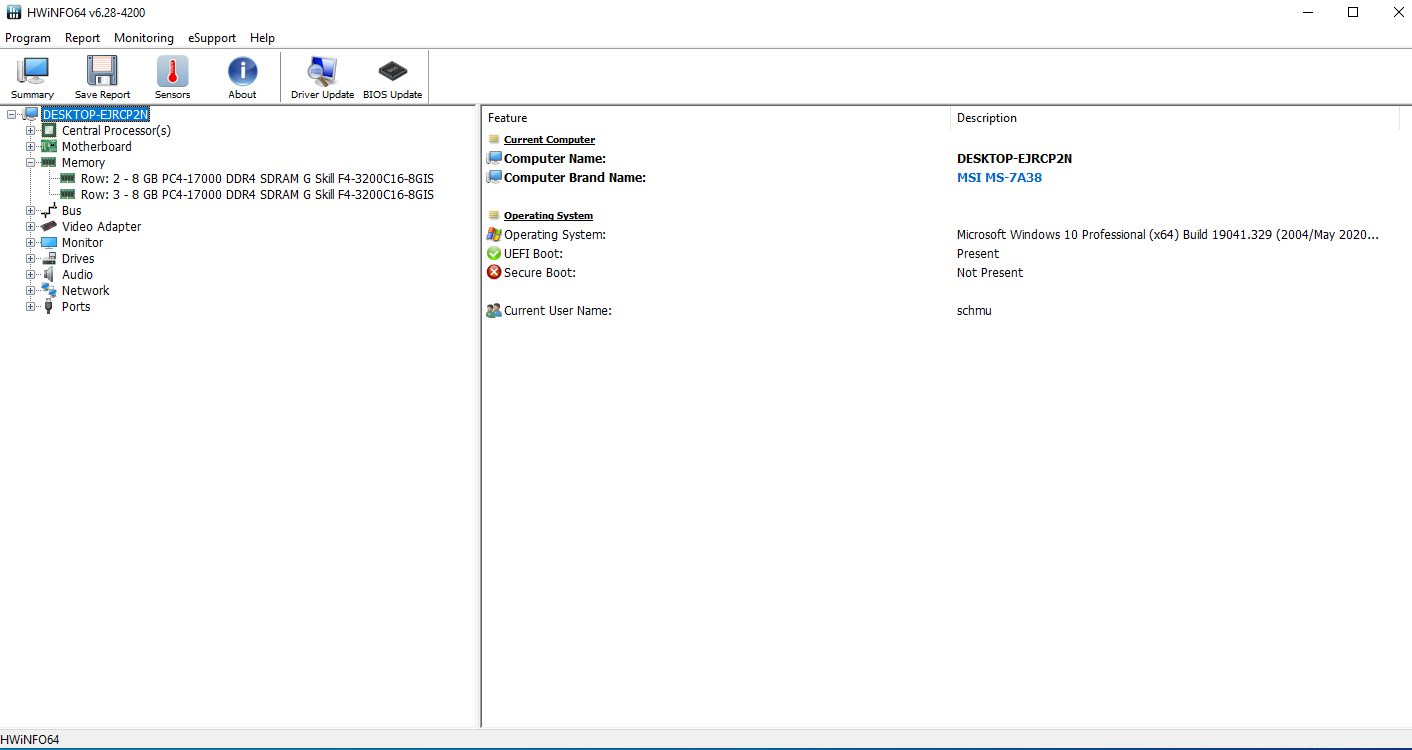Select the Network tree label

click(86, 290)
